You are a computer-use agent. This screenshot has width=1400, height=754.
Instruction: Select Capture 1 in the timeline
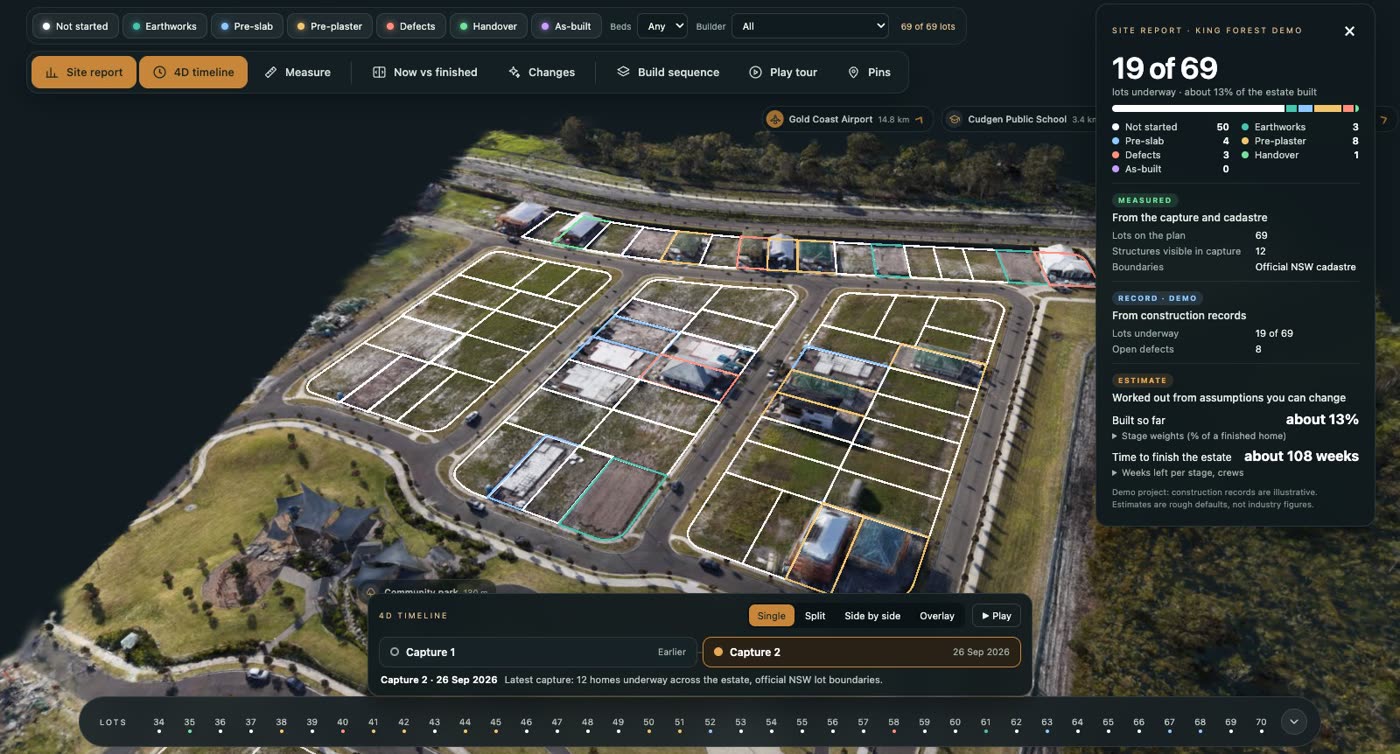(x=538, y=652)
